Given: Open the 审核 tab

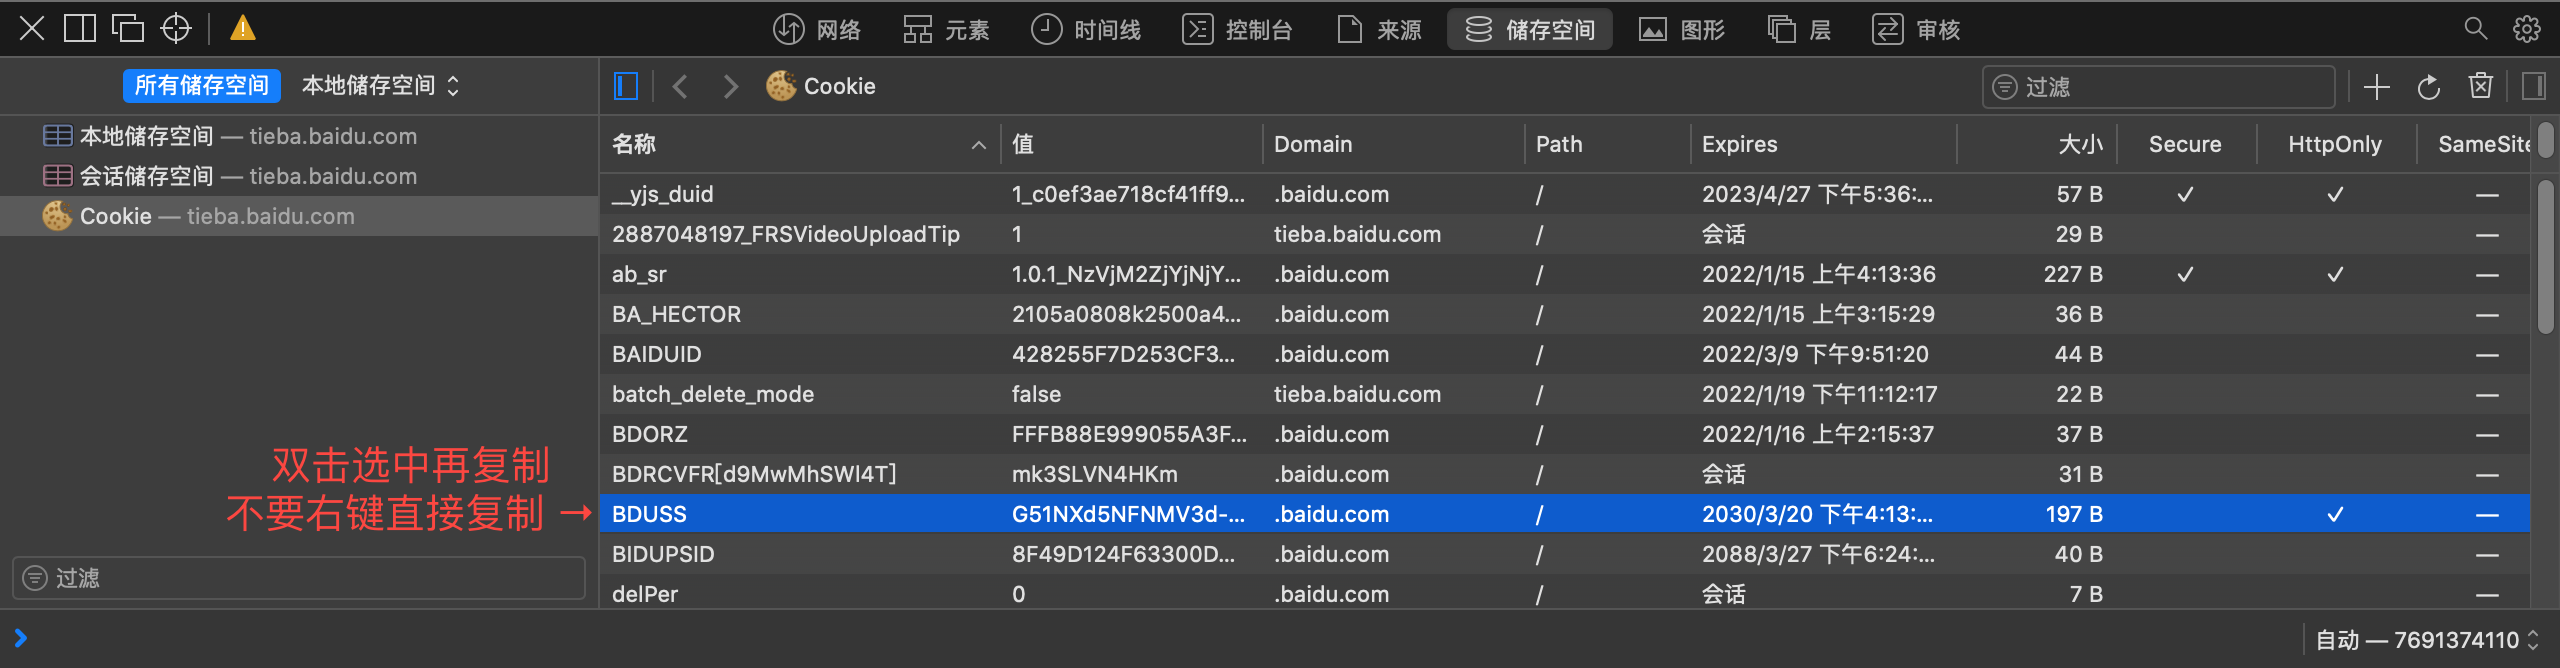Looking at the screenshot, I should pos(1916,30).
